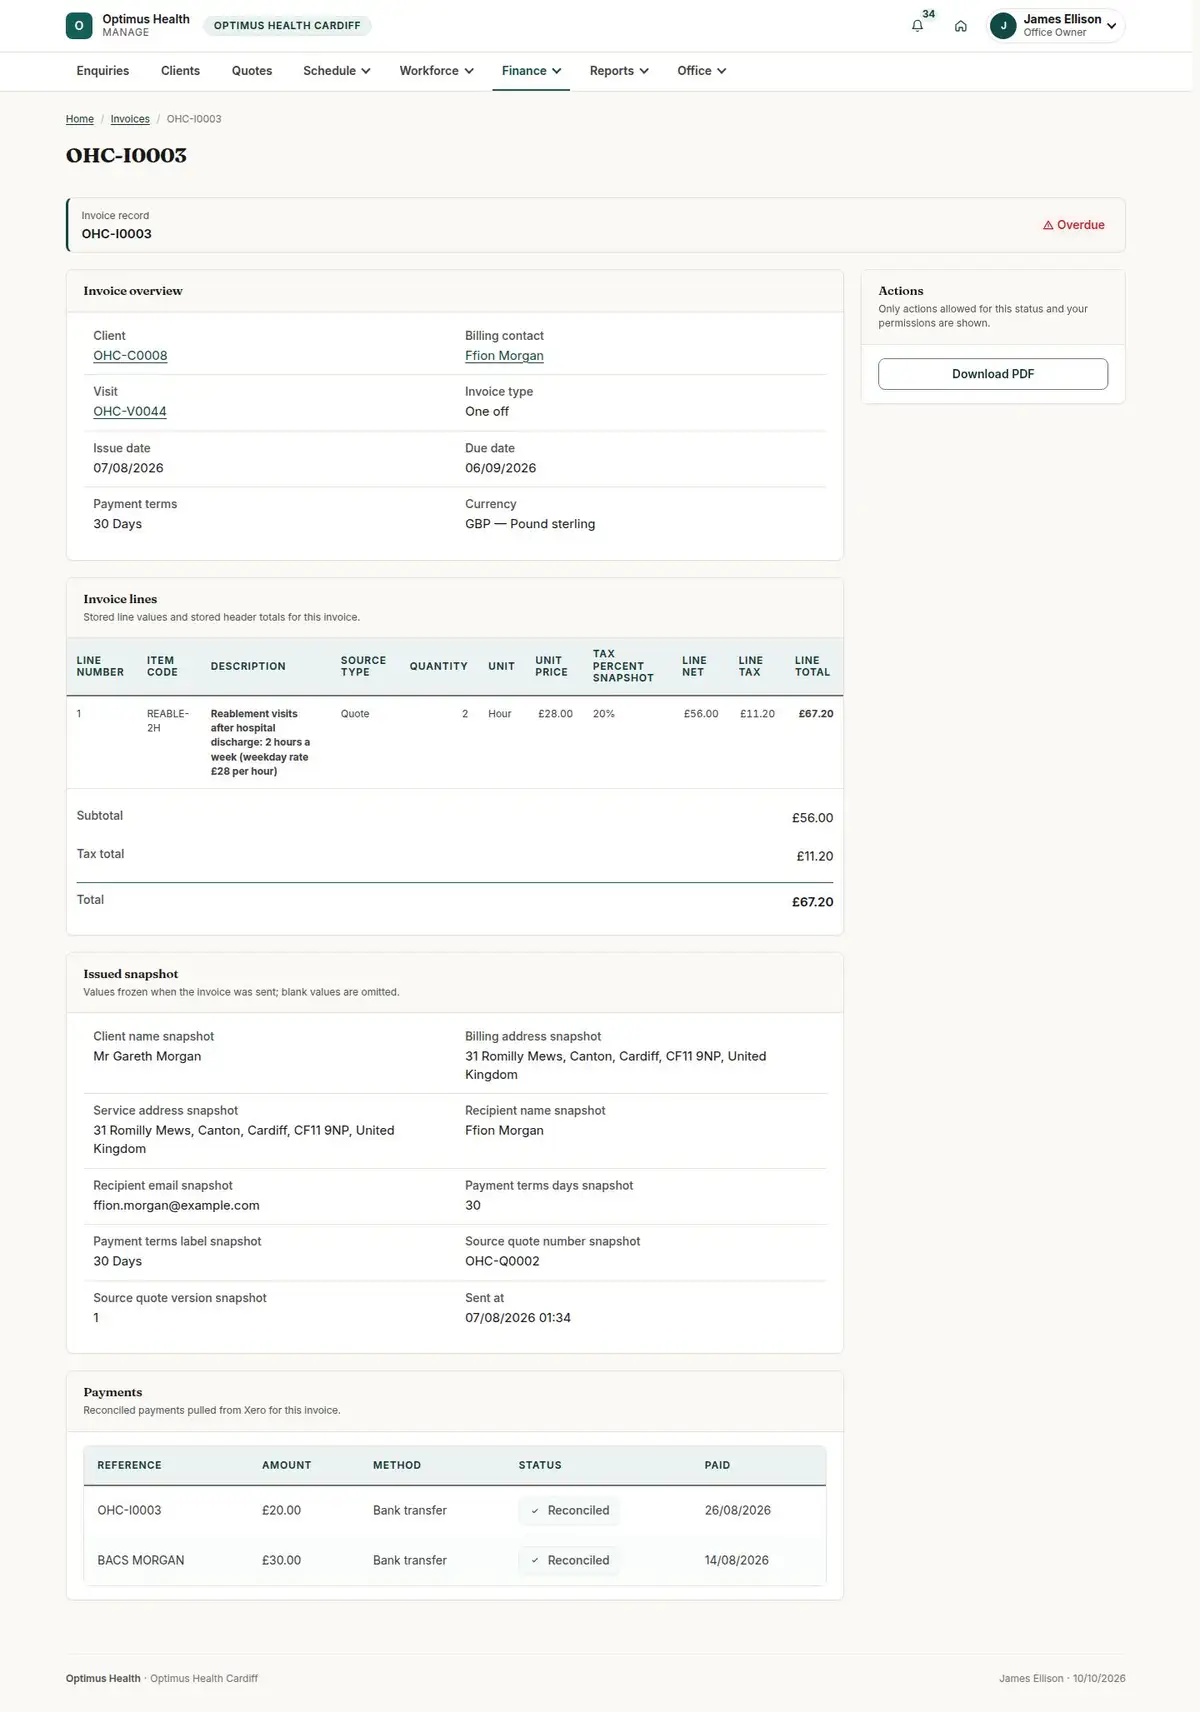The image size is (1200, 1712).
Task: Click source quote number OHC-Q0002
Action: (502, 1262)
